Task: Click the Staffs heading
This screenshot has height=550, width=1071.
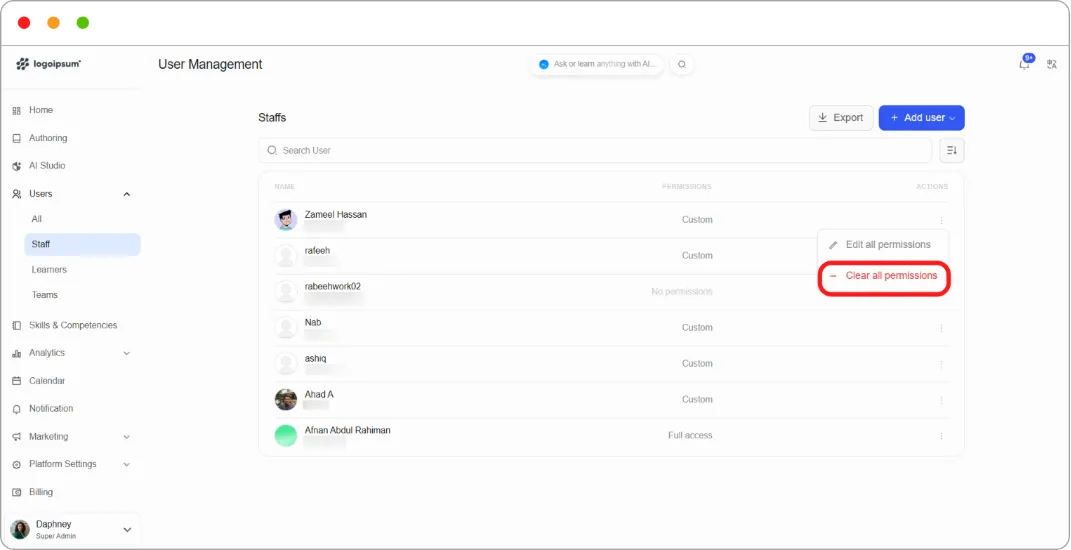Action: click(x=272, y=118)
